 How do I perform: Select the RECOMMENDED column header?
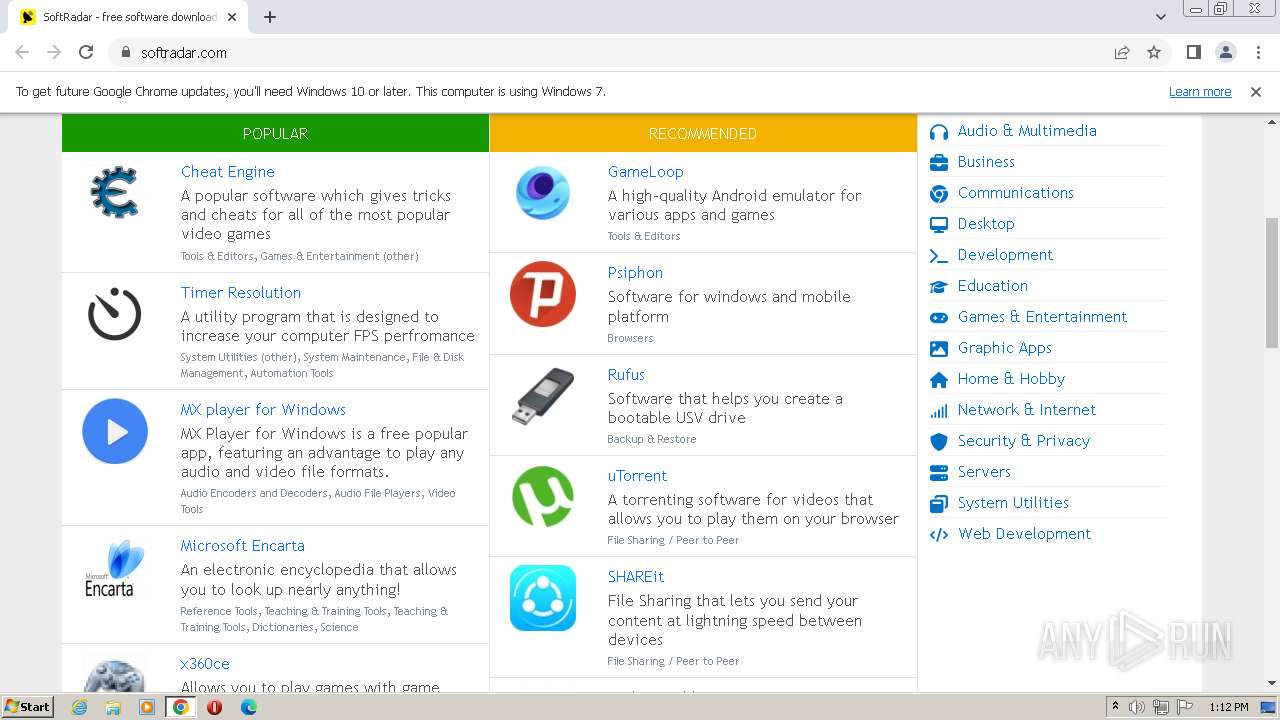tap(703, 133)
